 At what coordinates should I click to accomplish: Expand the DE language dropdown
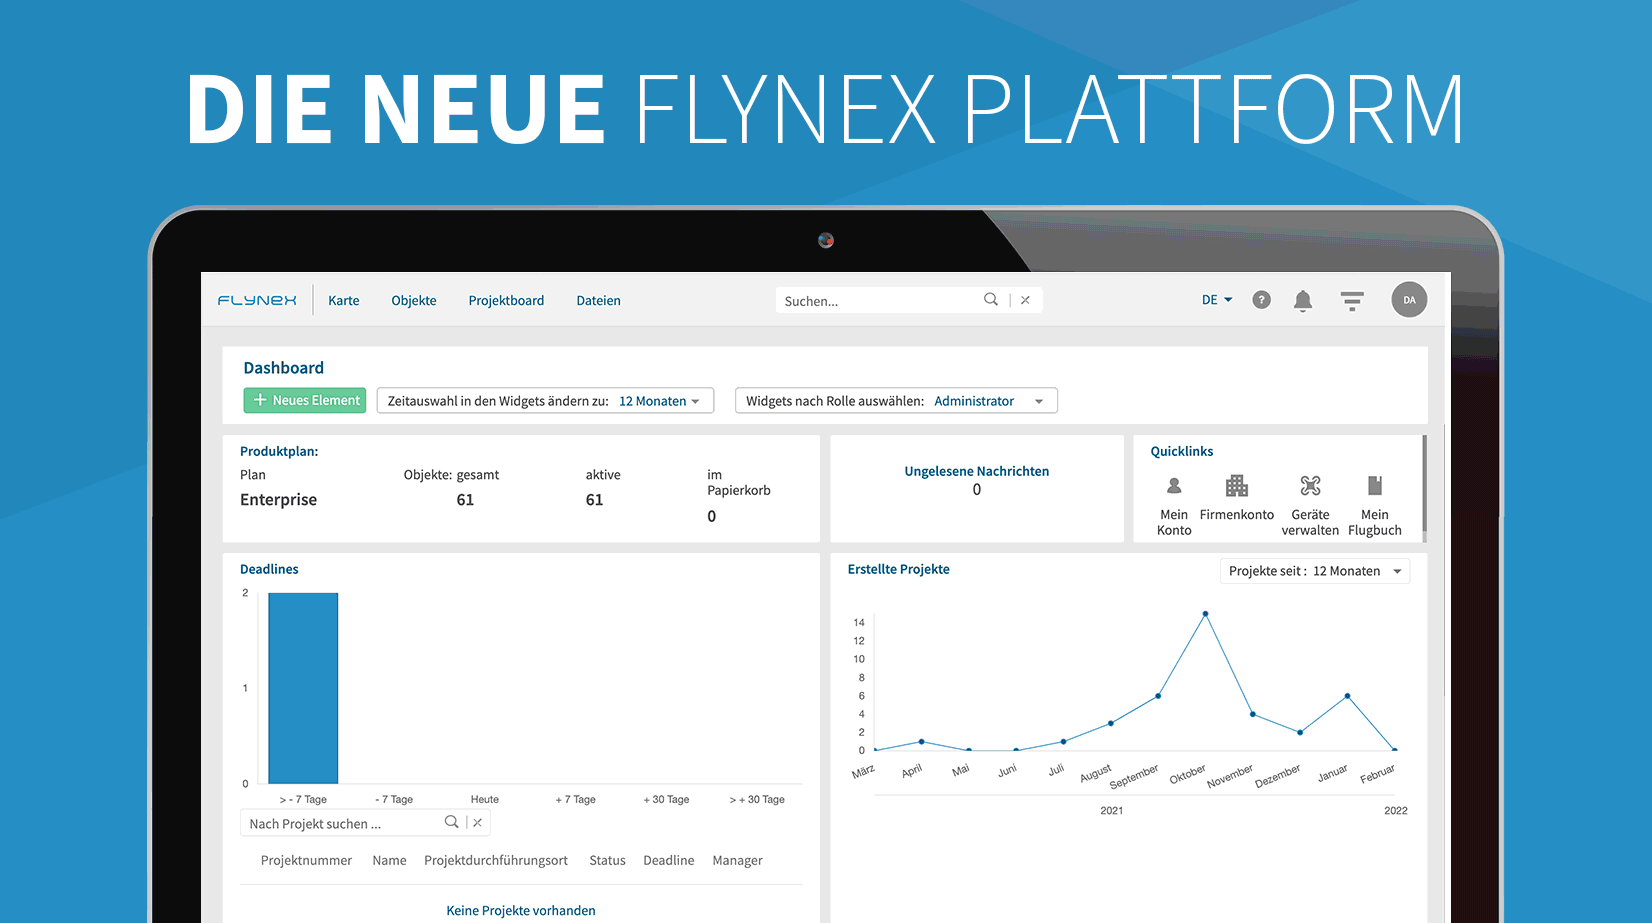coord(1217,300)
